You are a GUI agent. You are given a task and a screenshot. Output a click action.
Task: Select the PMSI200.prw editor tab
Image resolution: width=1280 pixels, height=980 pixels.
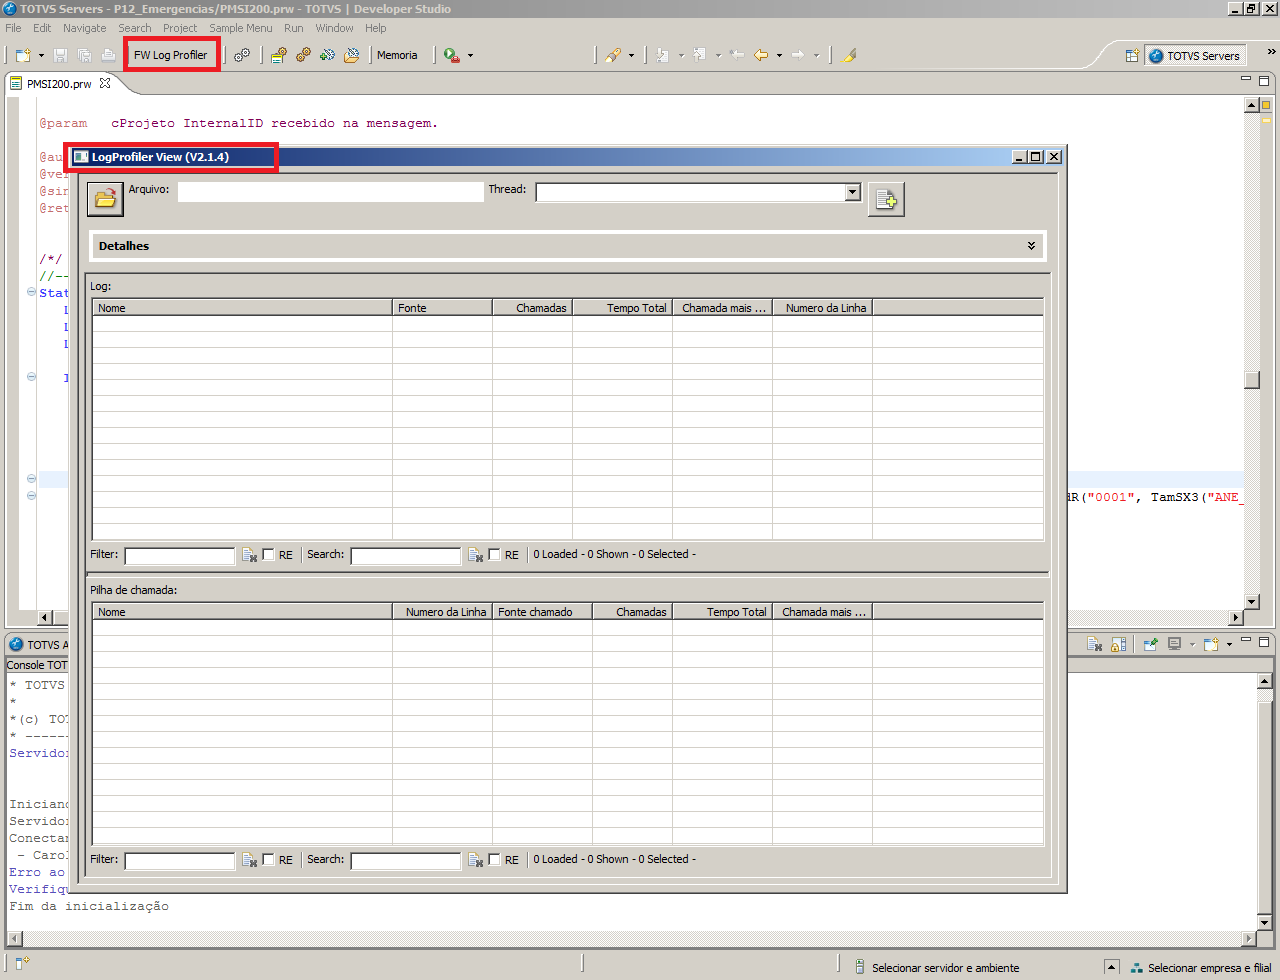point(59,84)
